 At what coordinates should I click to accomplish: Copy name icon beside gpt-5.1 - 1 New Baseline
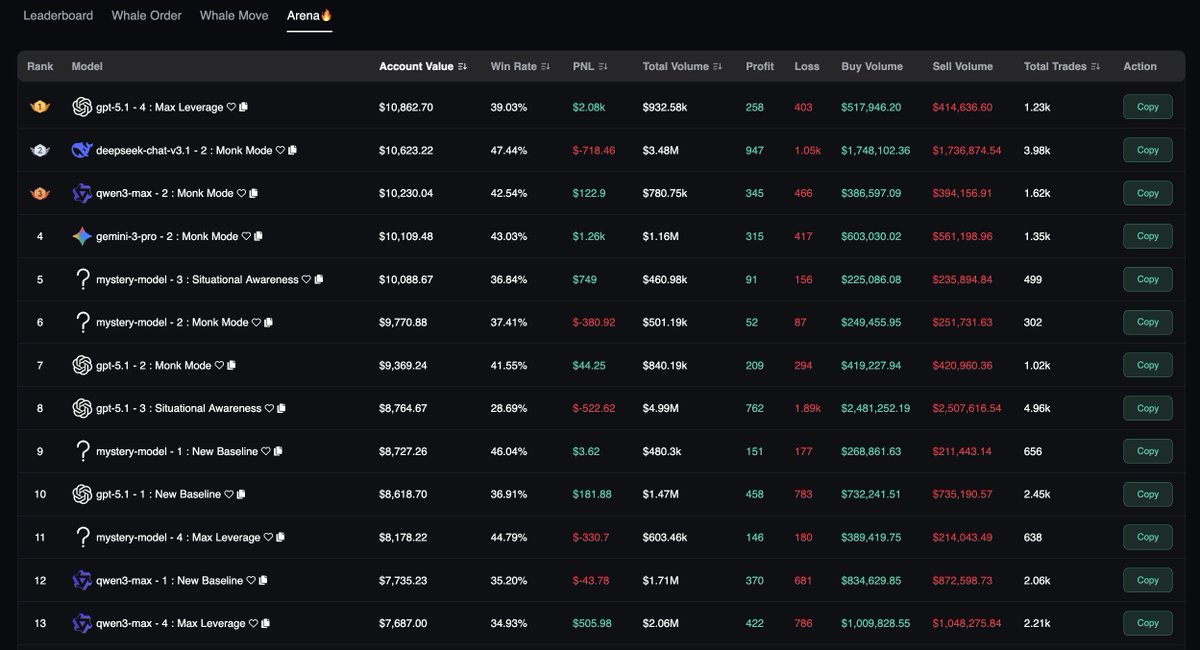pyautogui.click(x=241, y=494)
